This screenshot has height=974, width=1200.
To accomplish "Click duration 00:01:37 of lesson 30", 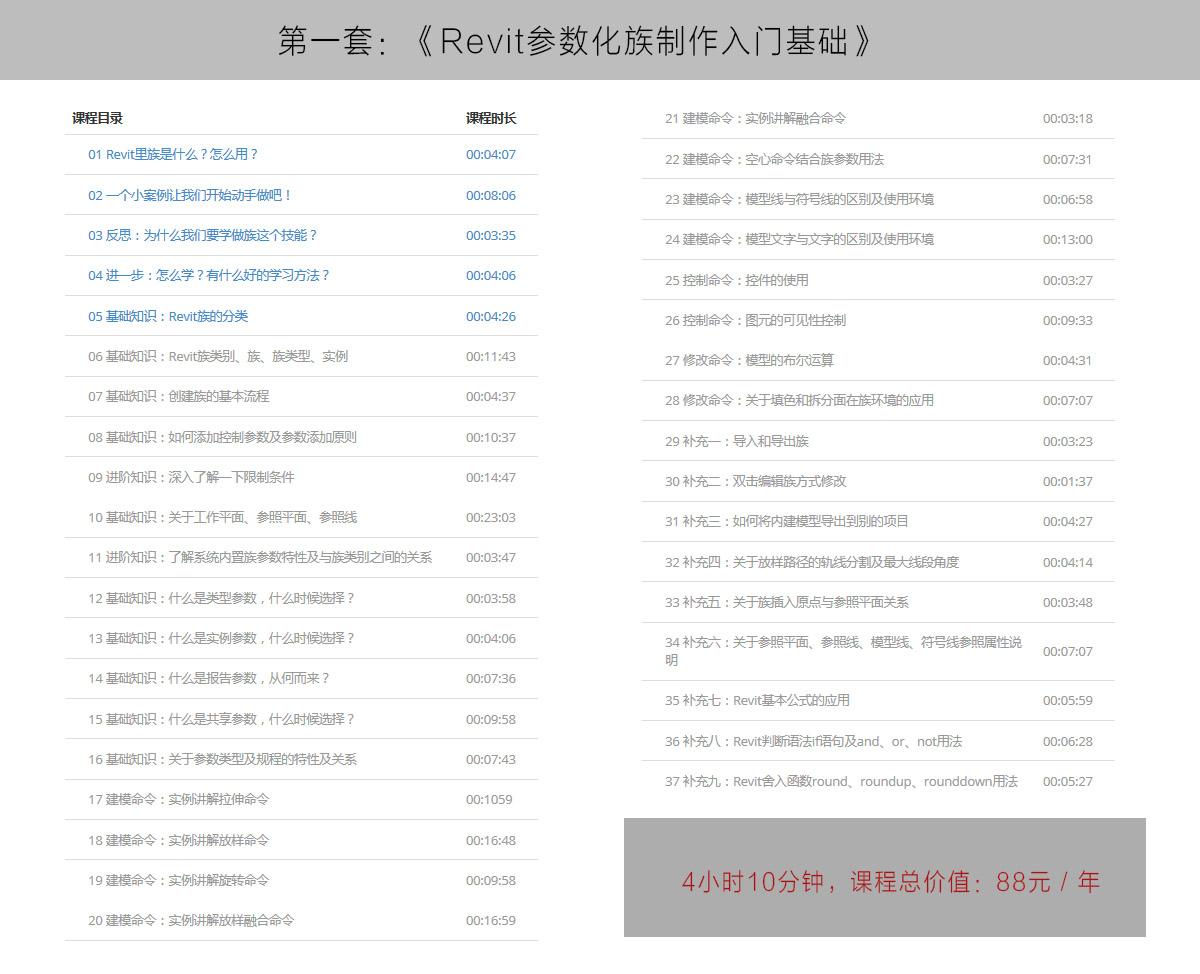I will [1068, 481].
